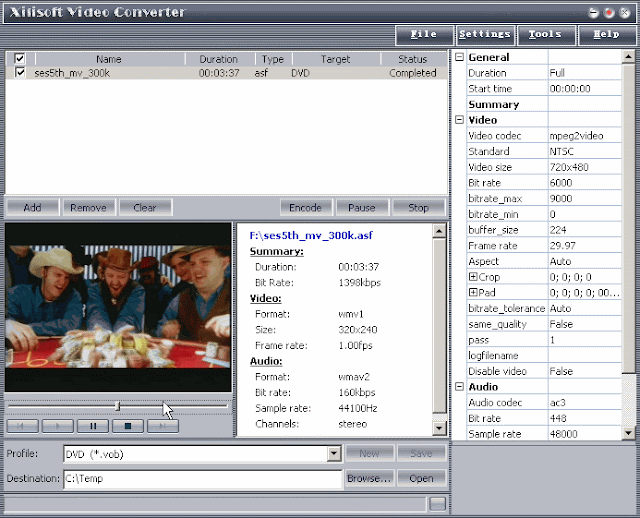Select the ses5th_mv_300k file row name
Screen dimensions: 640x518
coord(72,73)
